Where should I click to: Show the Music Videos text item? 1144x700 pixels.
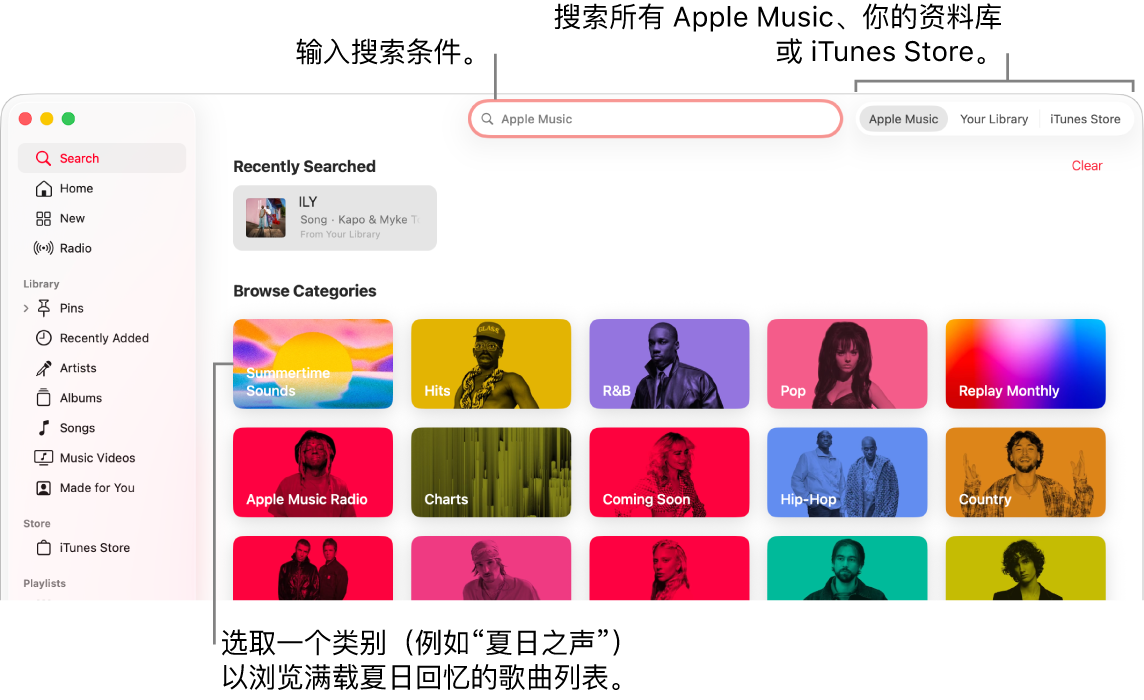98,458
